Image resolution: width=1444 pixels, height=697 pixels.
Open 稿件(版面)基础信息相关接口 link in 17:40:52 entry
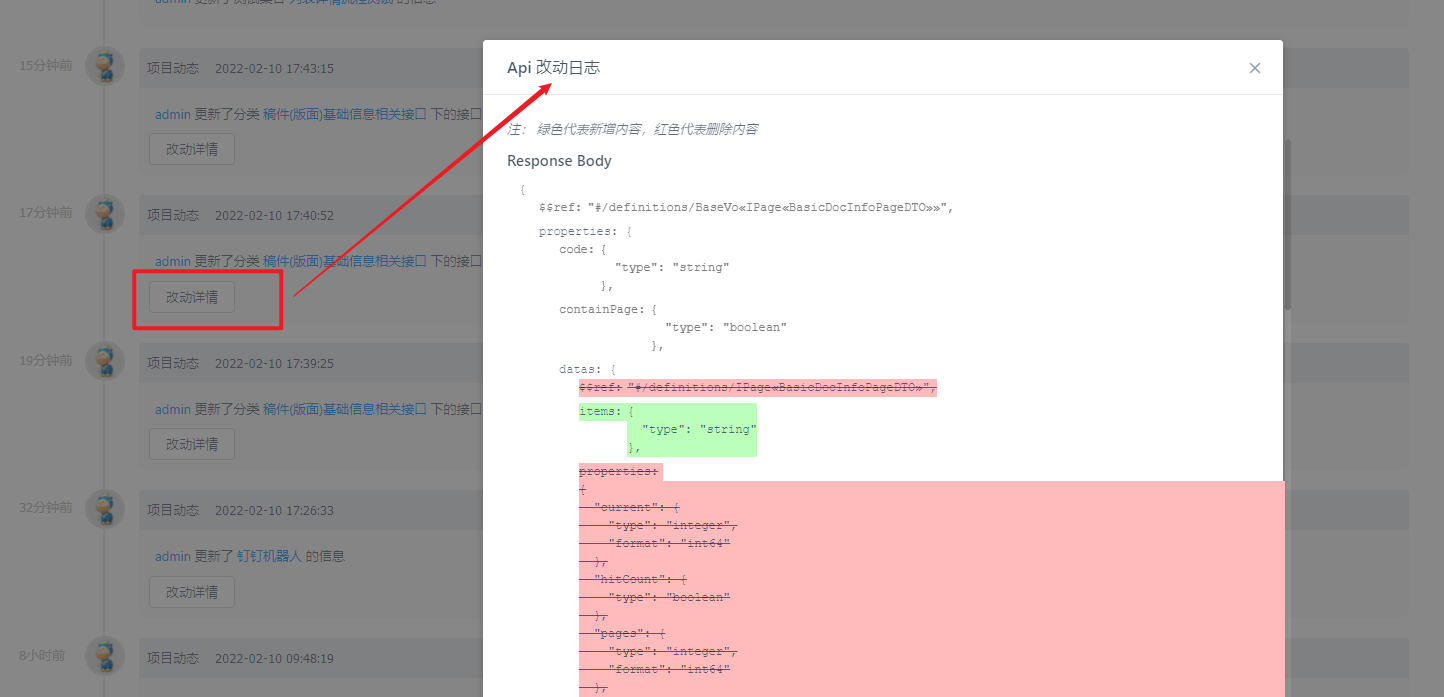click(345, 261)
